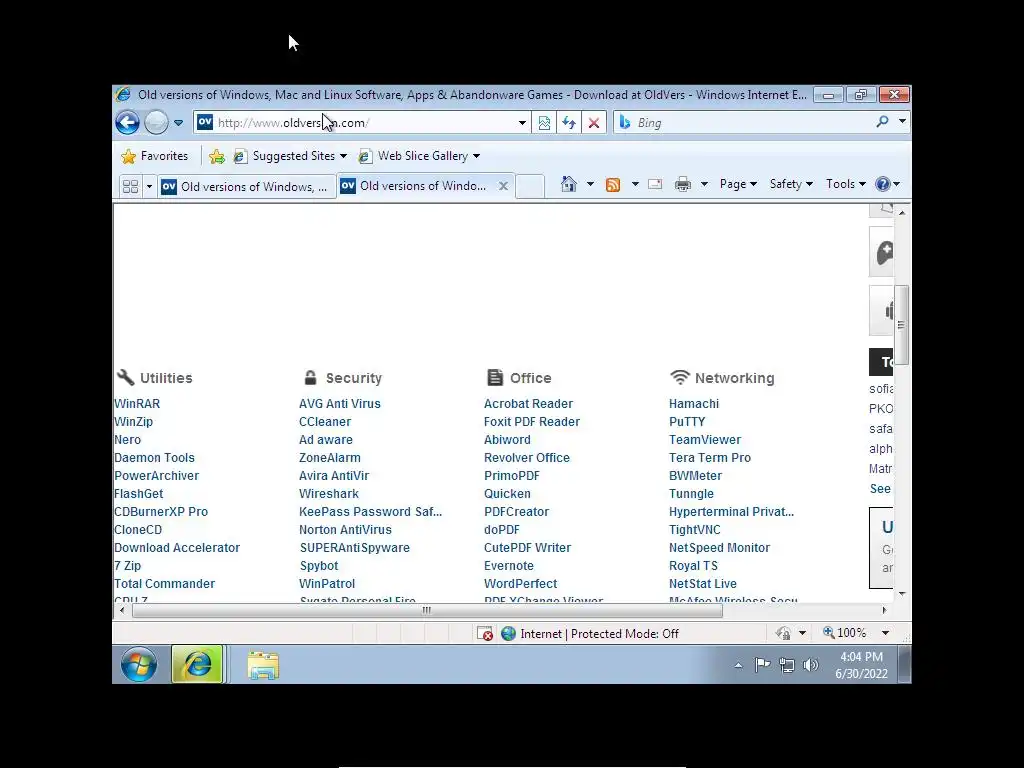Click the RSS Feeds icon
The width and height of the screenshot is (1024, 768).
pos(613,185)
